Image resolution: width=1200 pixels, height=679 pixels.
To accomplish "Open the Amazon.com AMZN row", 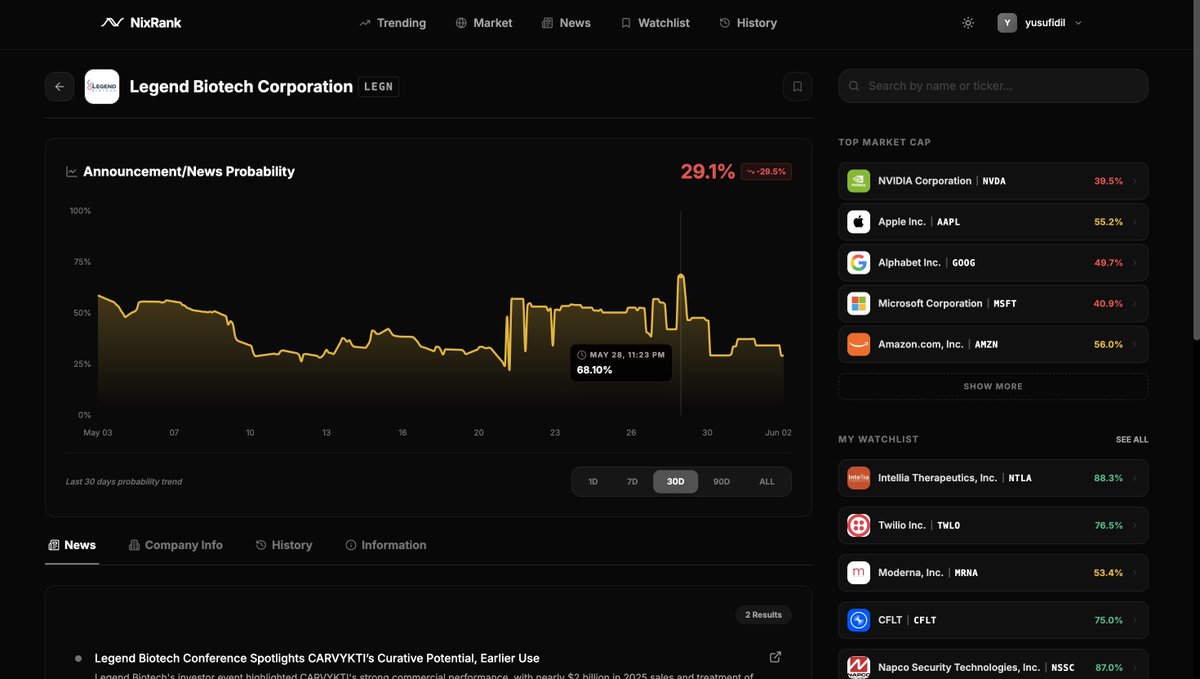I will pyautogui.click(x=993, y=344).
